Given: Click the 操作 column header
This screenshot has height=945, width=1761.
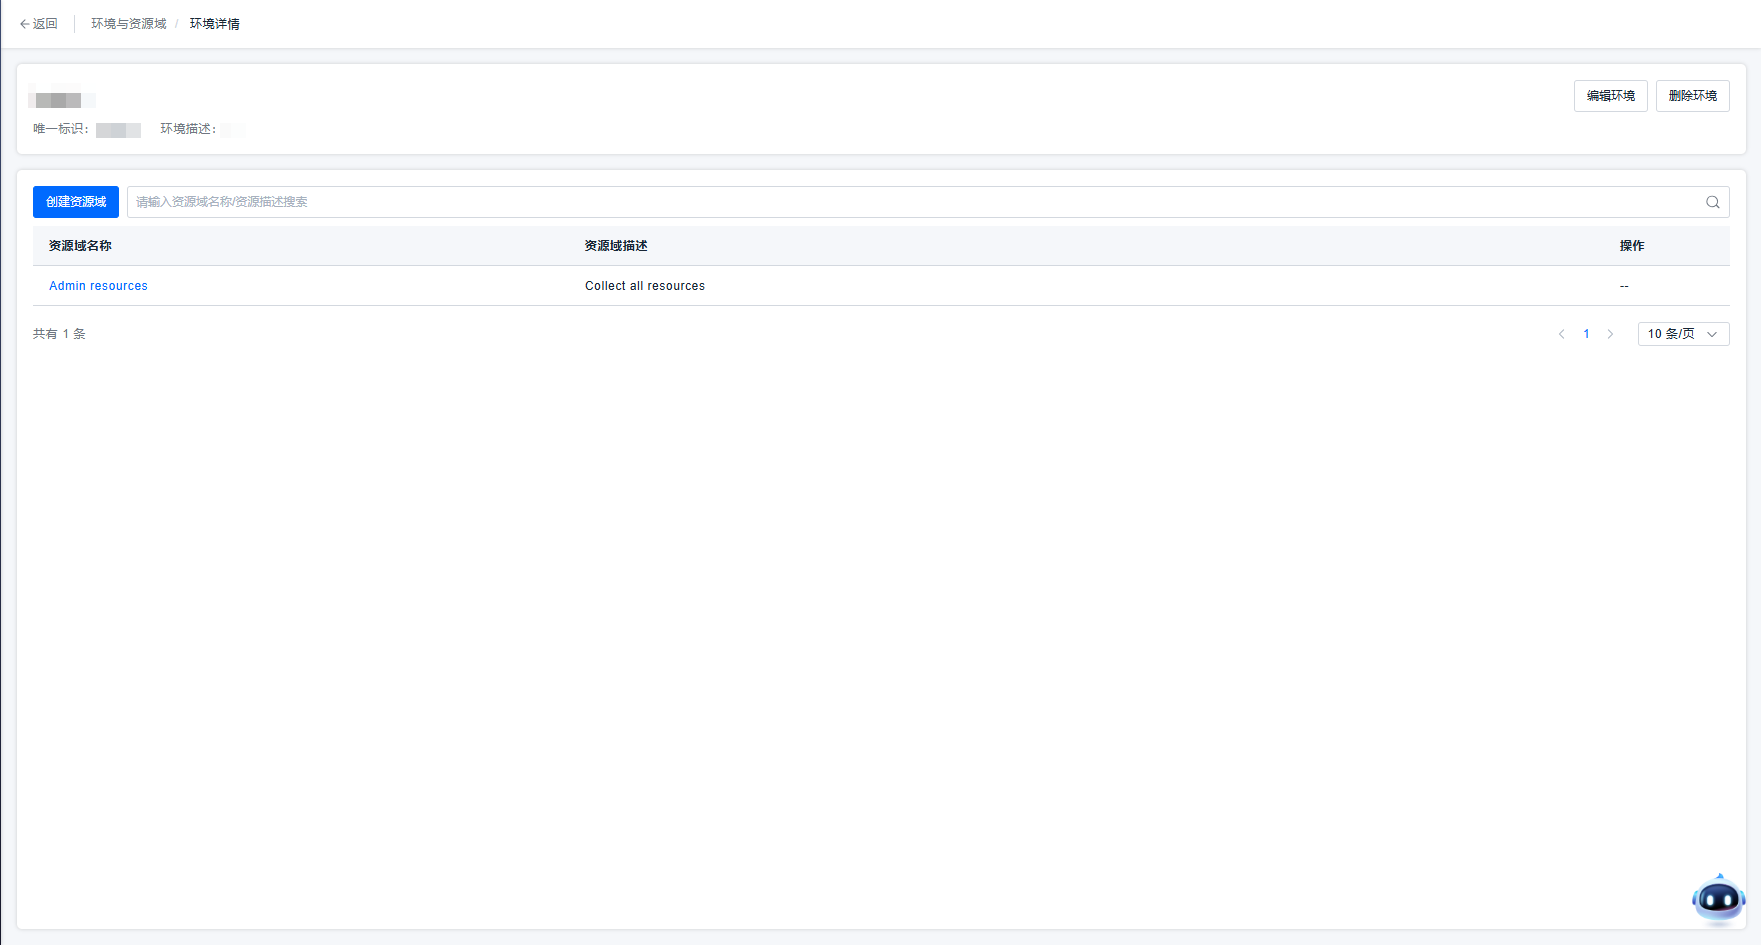Looking at the screenshot, I should (x=1631, y=246).
